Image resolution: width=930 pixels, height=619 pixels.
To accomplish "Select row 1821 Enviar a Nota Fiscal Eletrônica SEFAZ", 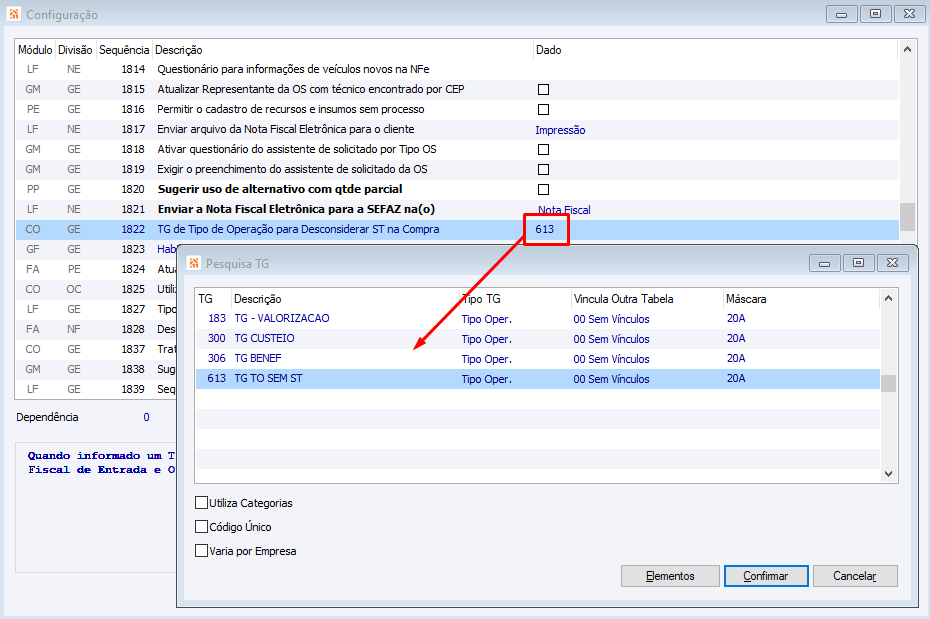I will tap(457, 209).
